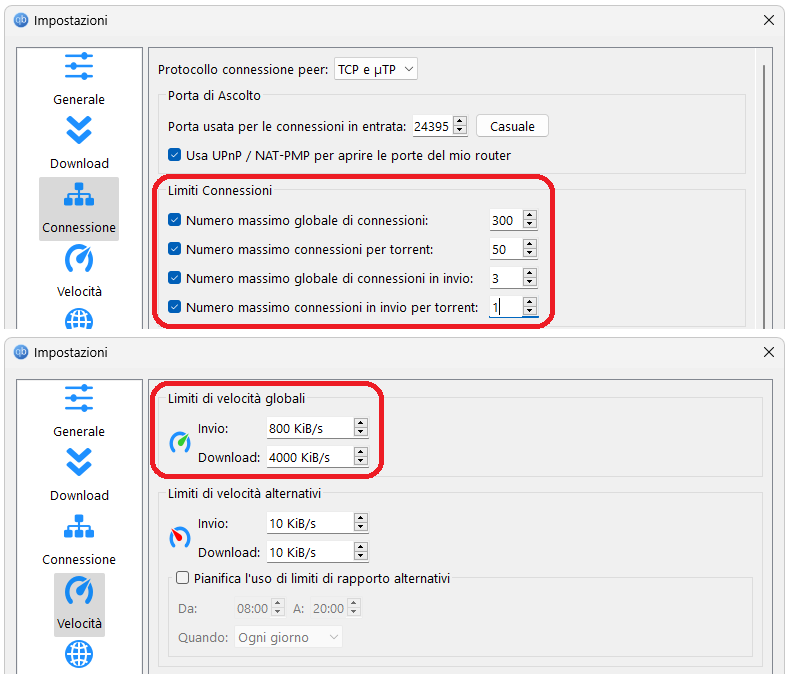Screen dimensions: 792x674
Task: Open Protocollo connessione peer dropdown
Action: (375, 69)
